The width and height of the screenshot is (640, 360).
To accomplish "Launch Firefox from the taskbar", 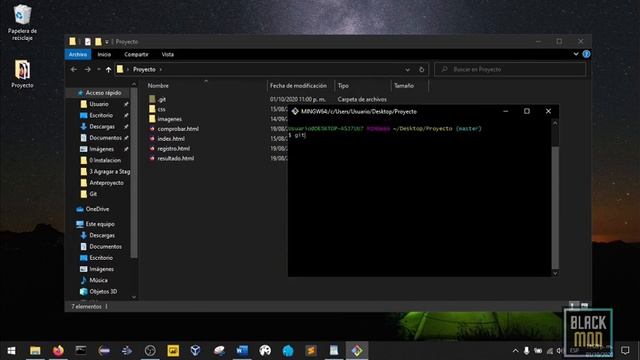I will [x=58, y=351].
